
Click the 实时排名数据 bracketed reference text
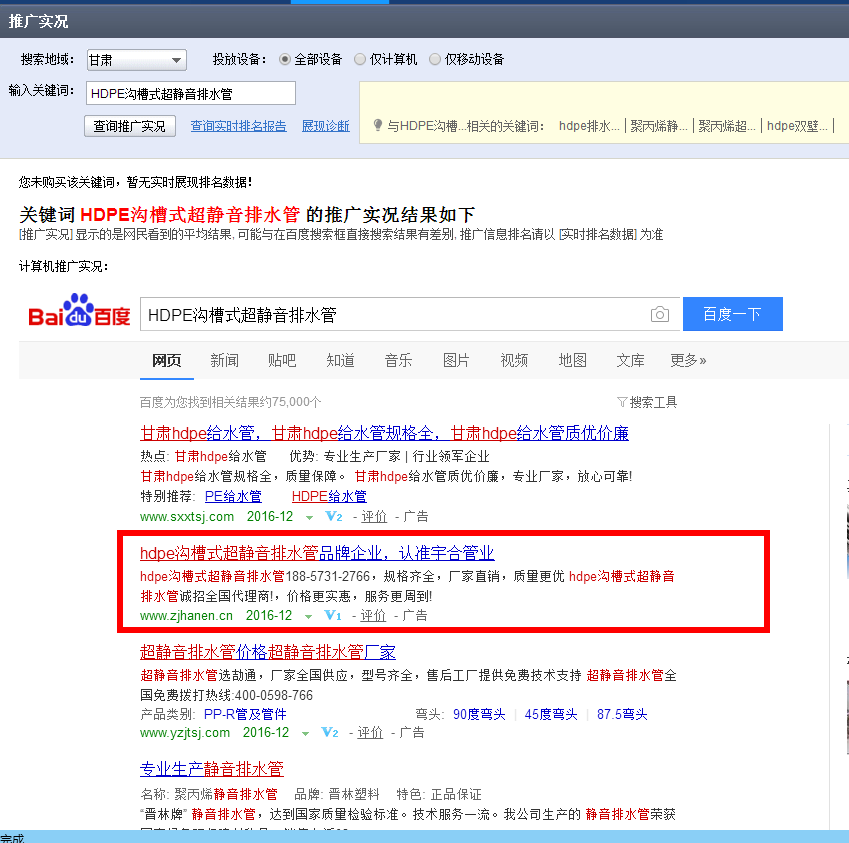pos(598,234)
